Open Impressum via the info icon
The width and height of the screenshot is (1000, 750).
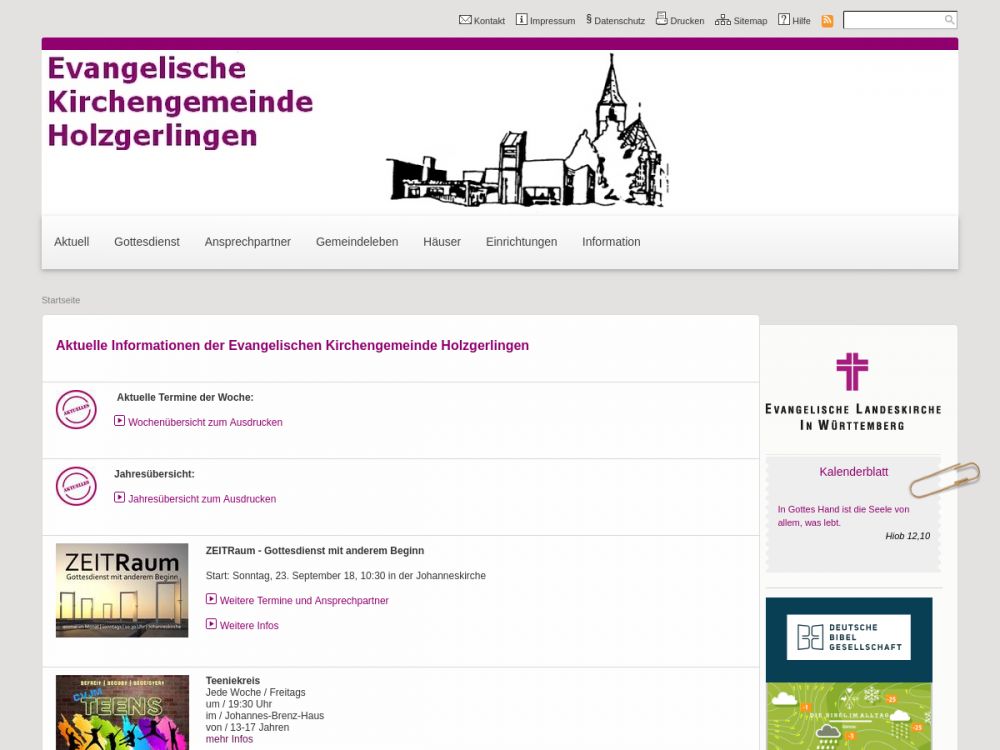pyautogui.click(x=521, y=20)
